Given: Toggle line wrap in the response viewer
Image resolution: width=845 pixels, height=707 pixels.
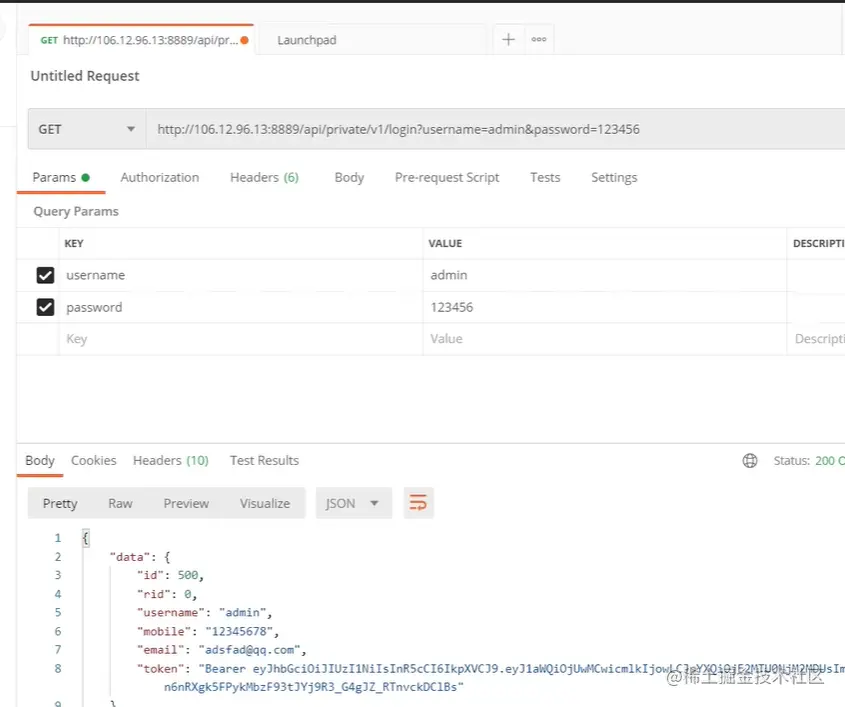Looking at the screenshot, I should coord(418,503).
